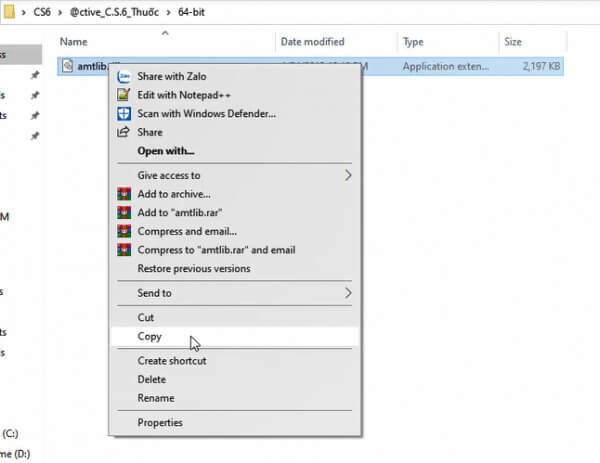Open Properties for amtlib file
The image size is (600, 463).
[x=160, y=423]
